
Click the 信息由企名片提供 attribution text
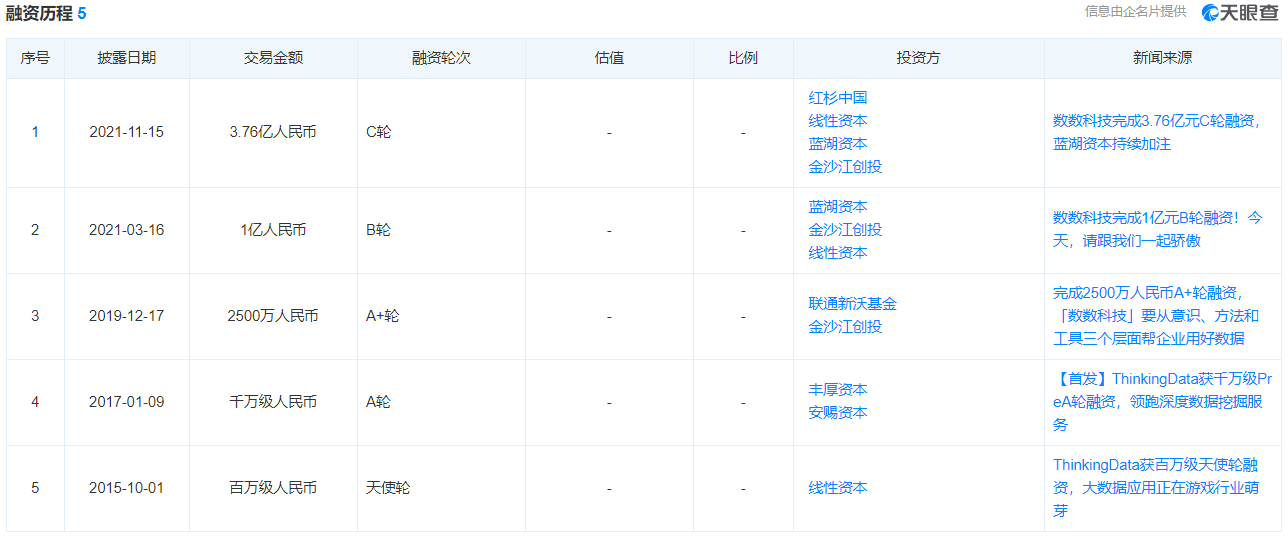click(1136, 11)
